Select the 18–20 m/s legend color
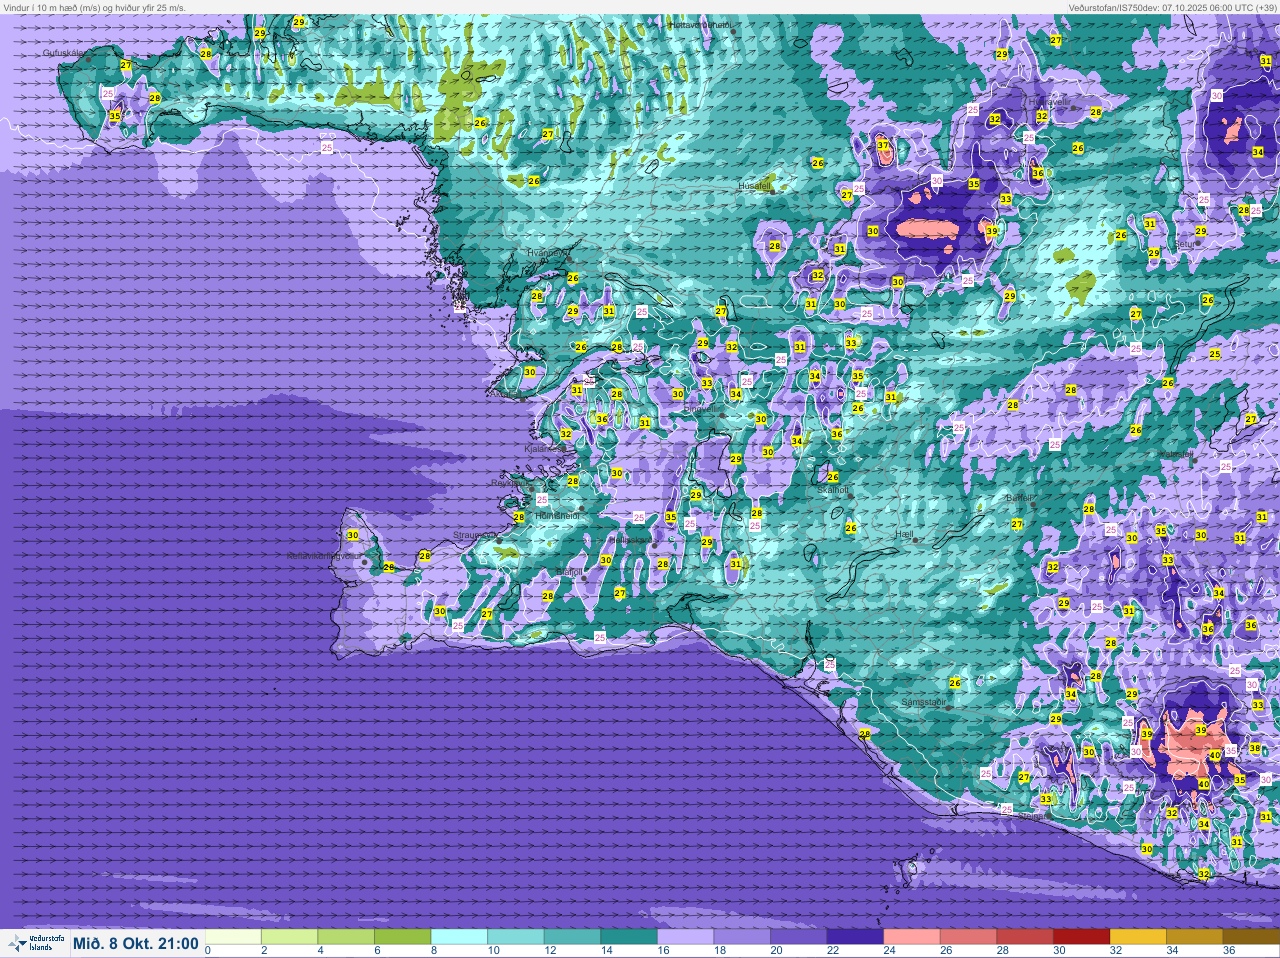The image size is (1280, 958). [743, 937]
